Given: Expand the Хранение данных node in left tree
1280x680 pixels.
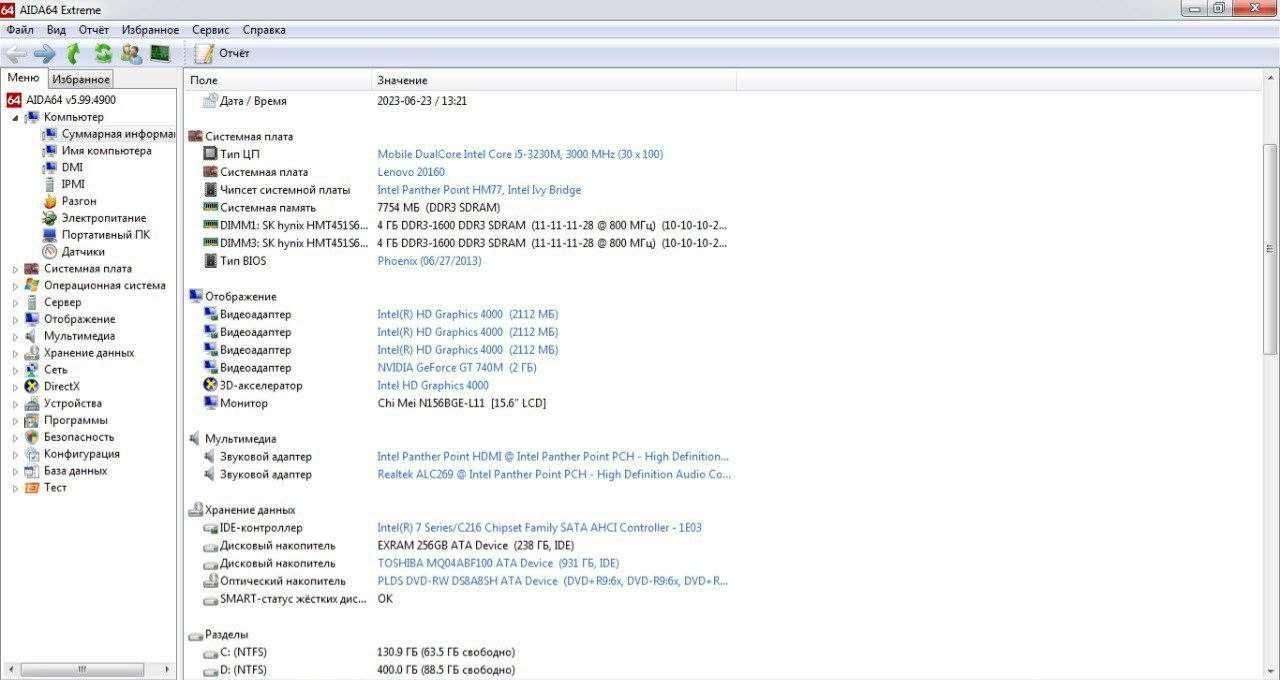Looking at the screenshot, I should pos(15,353).
